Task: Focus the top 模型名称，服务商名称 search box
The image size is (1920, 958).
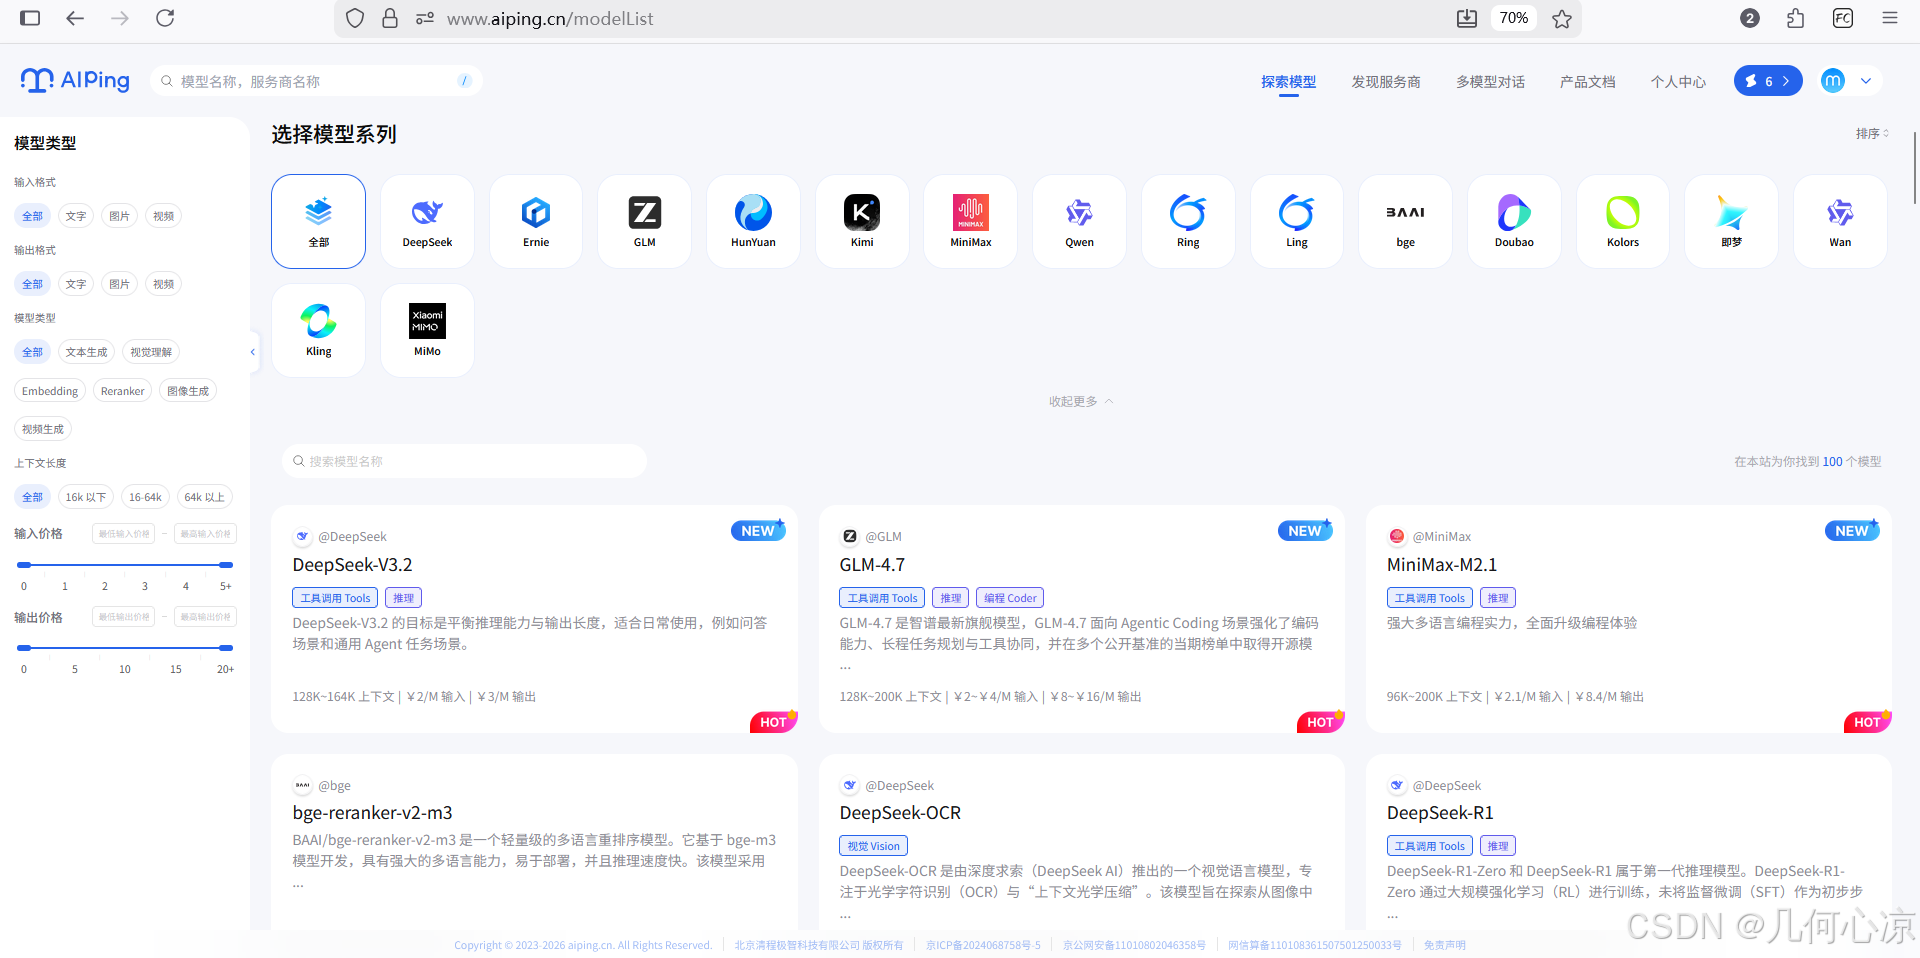Action: coord(316,81)
